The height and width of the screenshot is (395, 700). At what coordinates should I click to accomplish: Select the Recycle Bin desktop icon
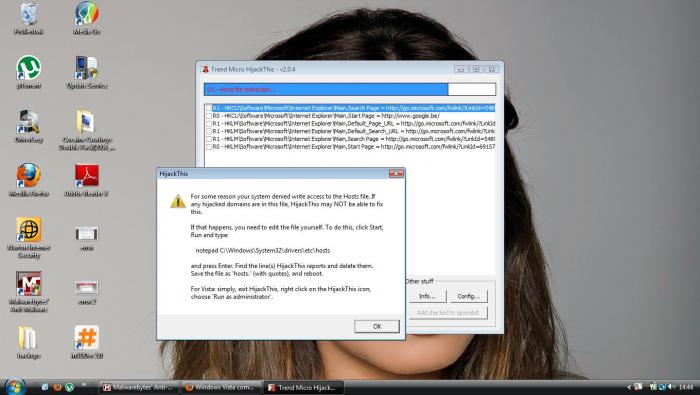(29, 19)
